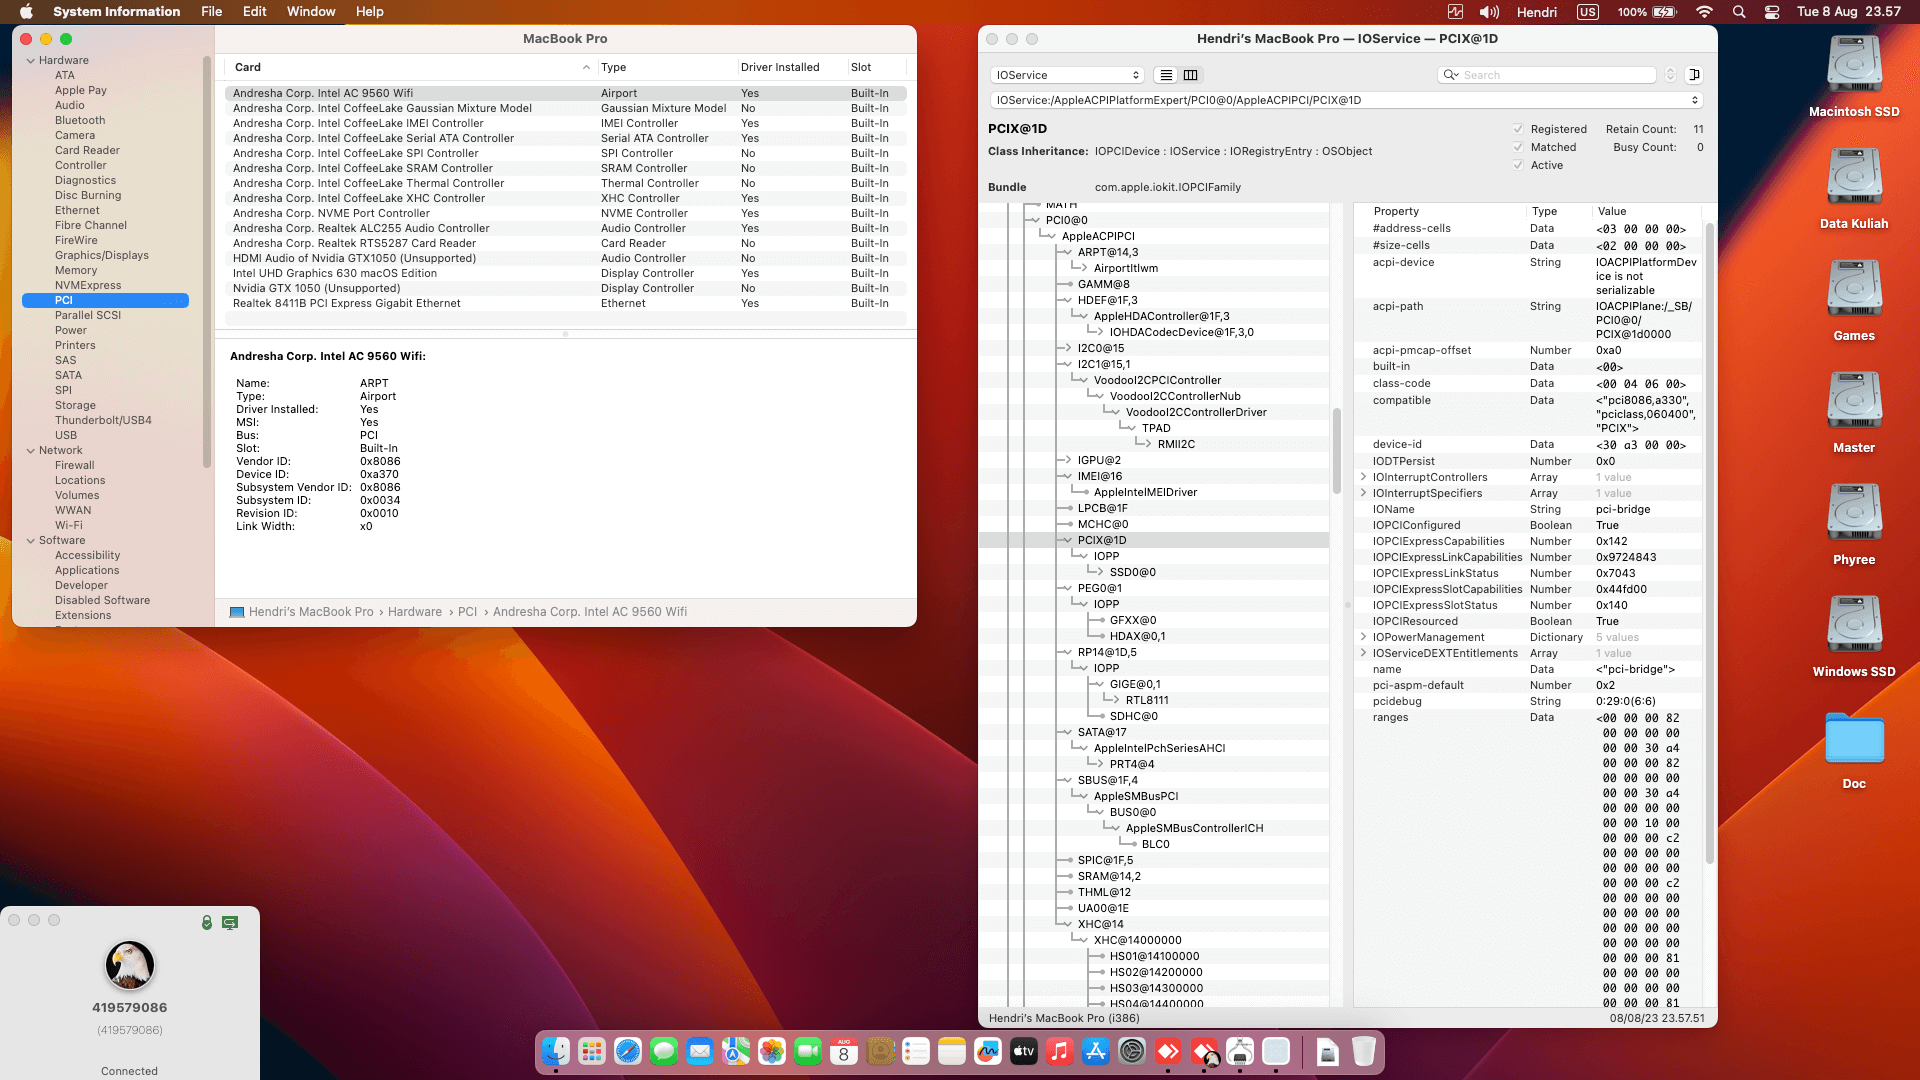
Task: Open System Settings gear in the Dock
Action: 1132,1051
